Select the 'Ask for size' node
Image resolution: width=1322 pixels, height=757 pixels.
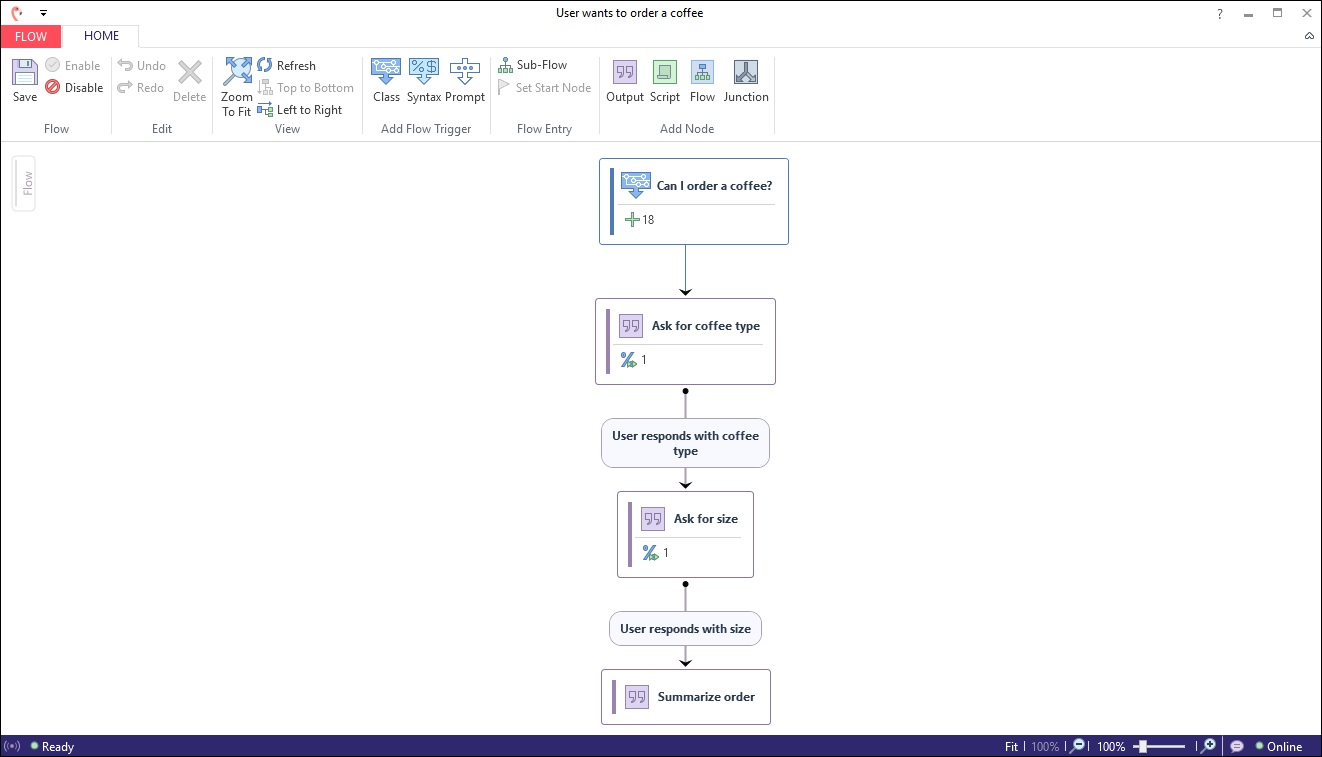[x=685, y=534]
